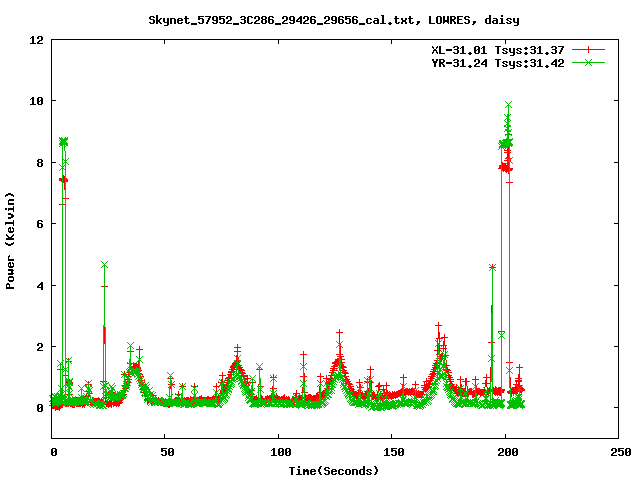Click the y-axis tick label 12
The image size is (640, 480).
[x=36, y=40]
